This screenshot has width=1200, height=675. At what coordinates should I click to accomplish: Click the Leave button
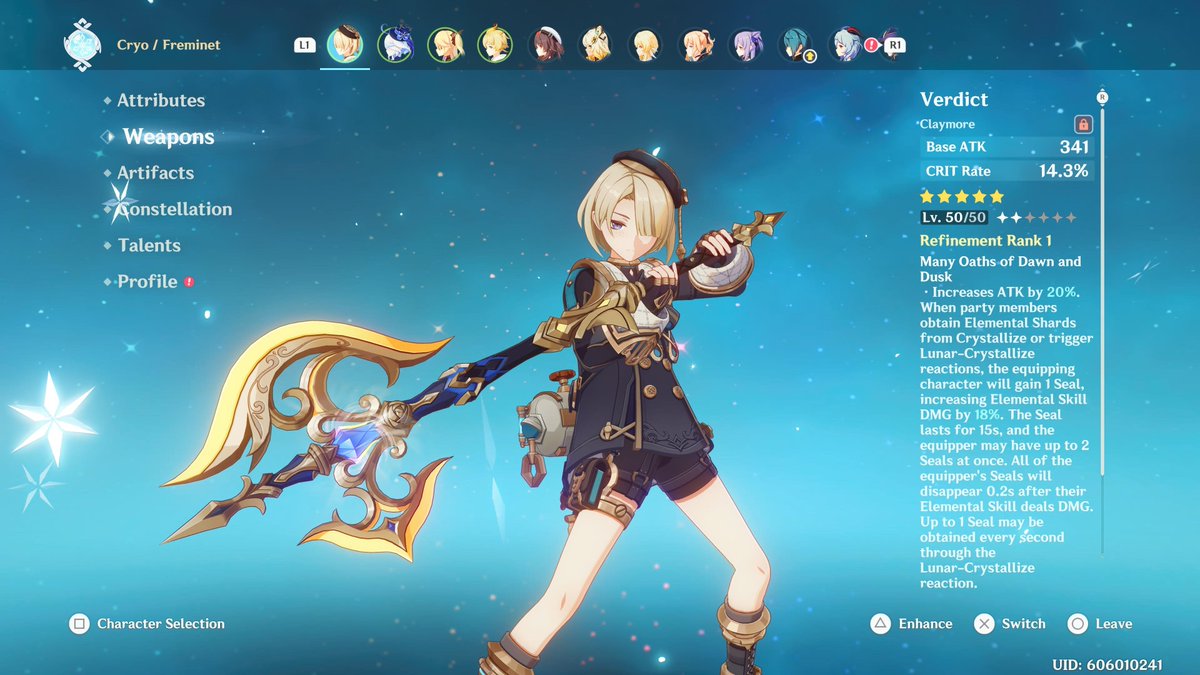tap(1100, 624)
